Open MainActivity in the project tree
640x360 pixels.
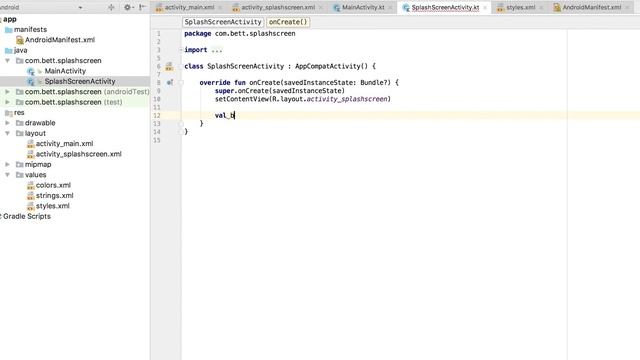(x=65, y=71)
